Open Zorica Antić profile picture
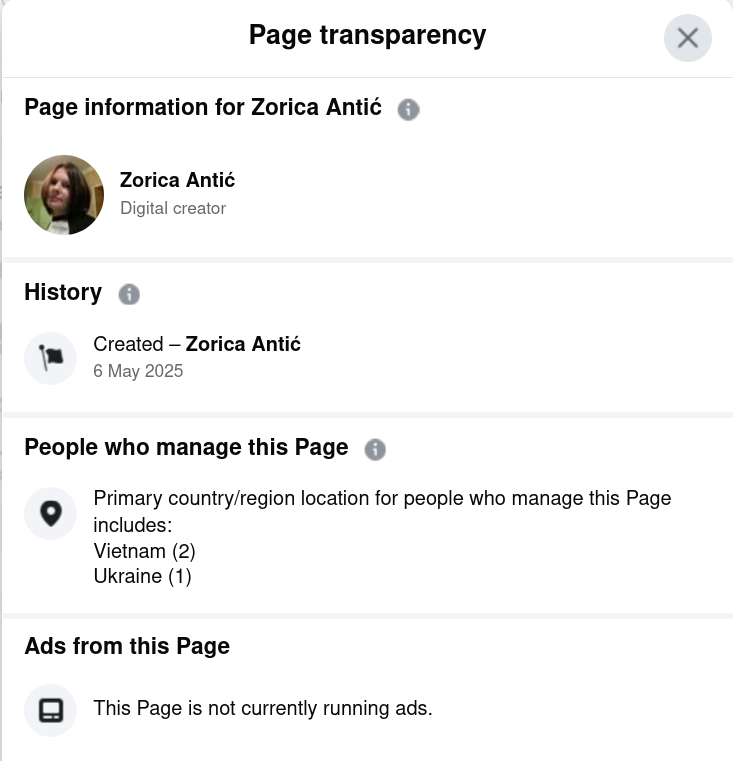 pyautogui.click(x=64, y=195)
